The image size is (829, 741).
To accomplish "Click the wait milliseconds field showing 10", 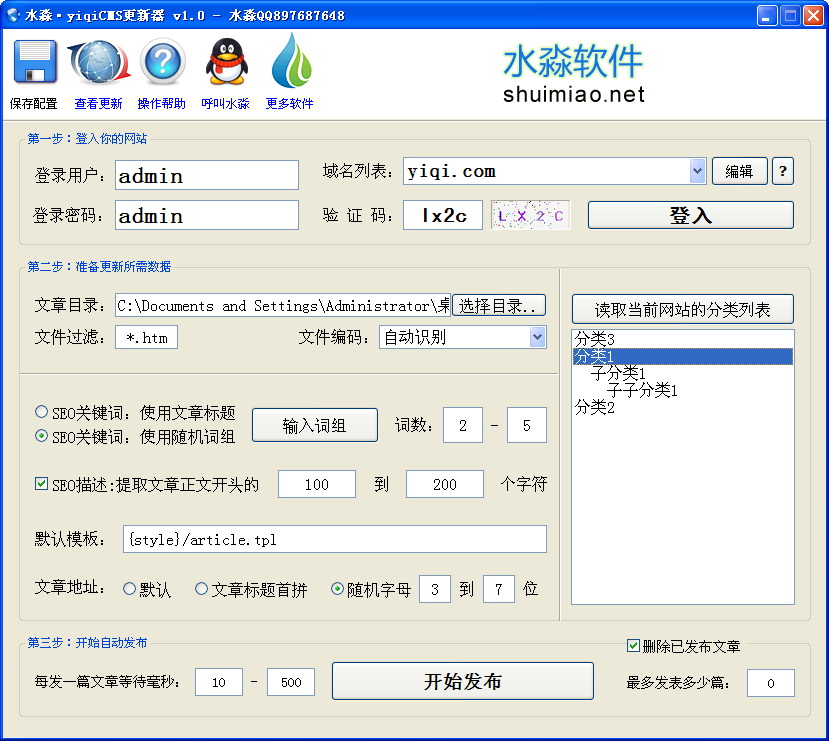I will click(x=219, y=682).
